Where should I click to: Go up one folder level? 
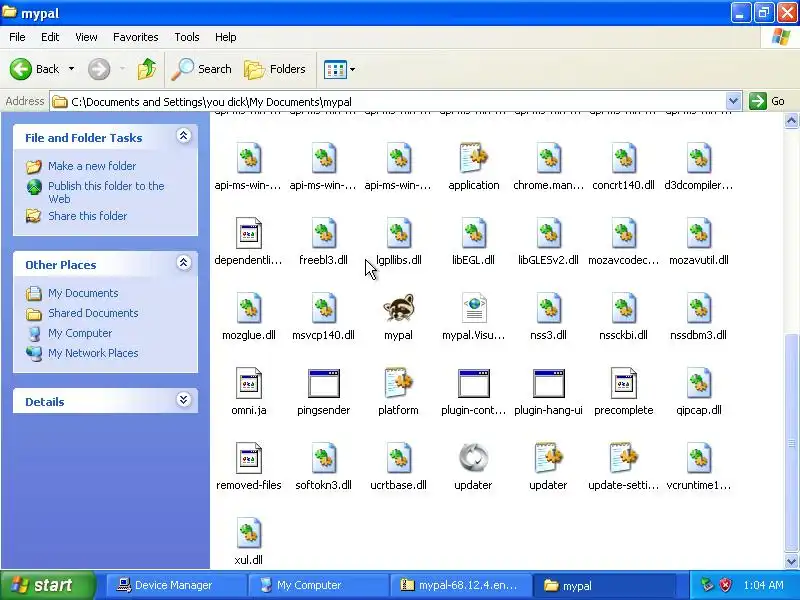tap(147, 69)
